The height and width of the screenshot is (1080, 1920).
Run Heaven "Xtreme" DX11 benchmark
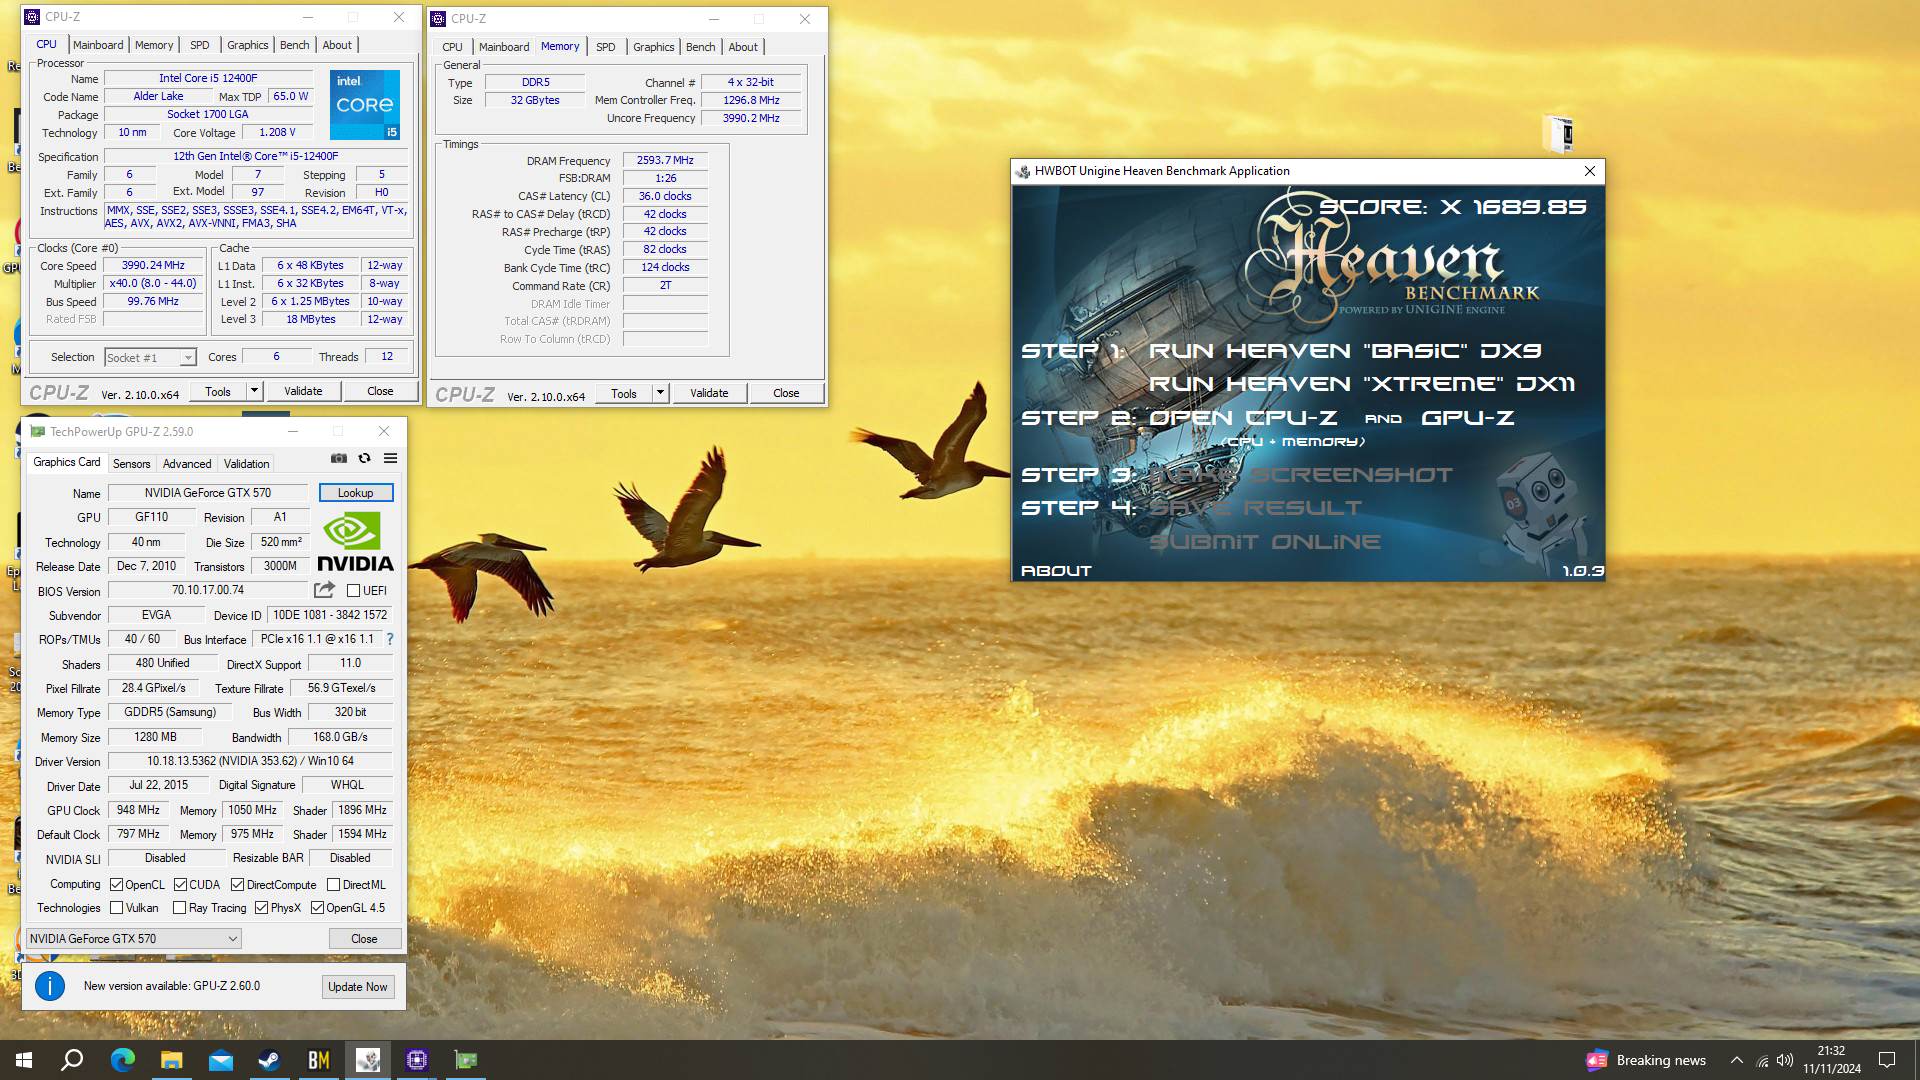1361,384
